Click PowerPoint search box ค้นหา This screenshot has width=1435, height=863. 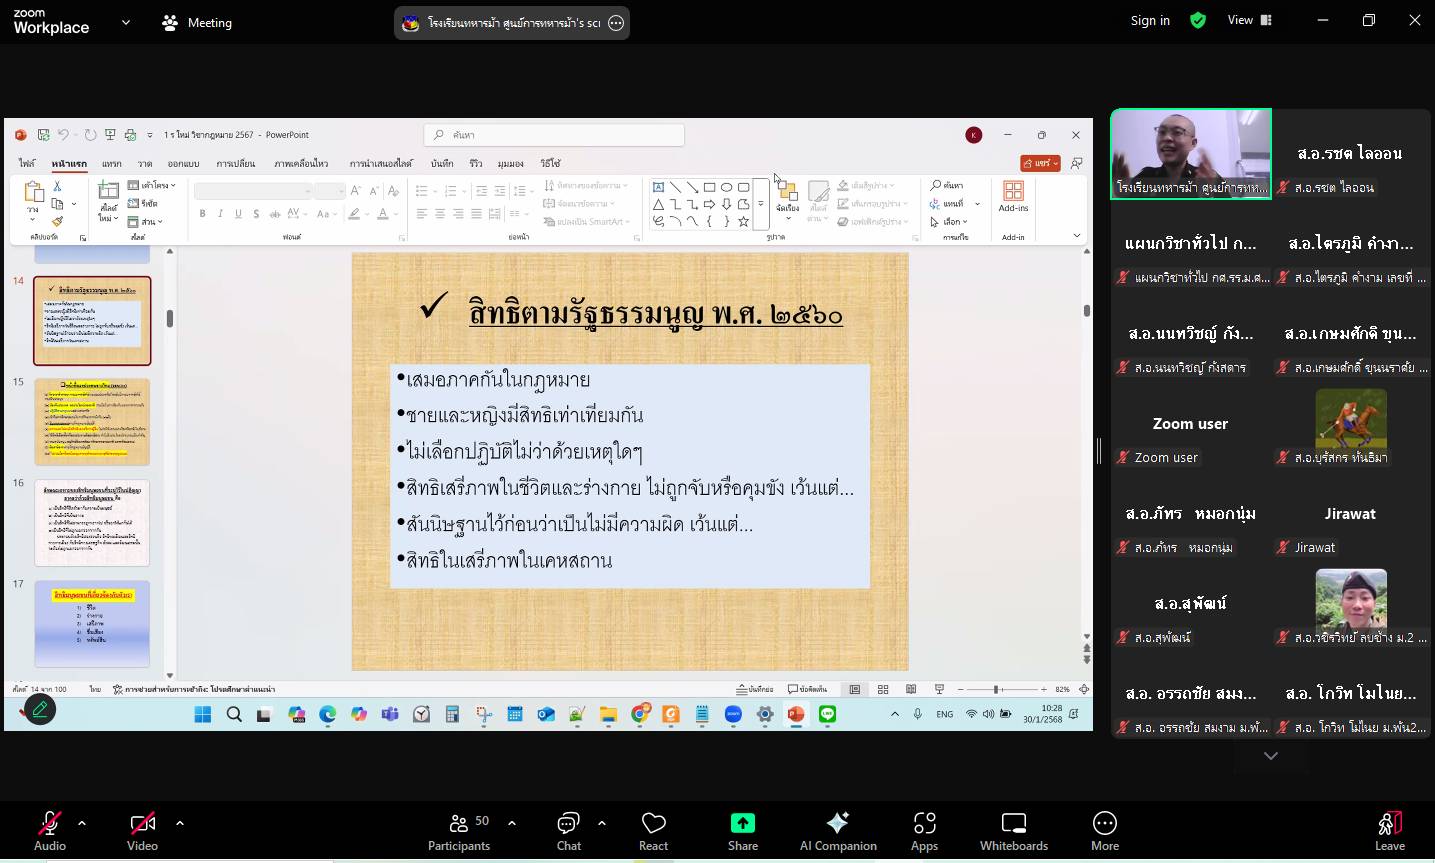coord(554,135)
